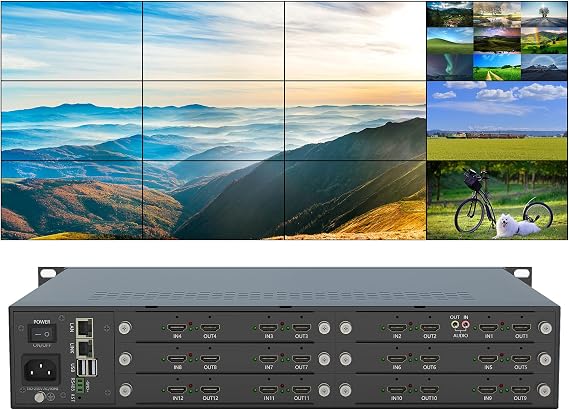
Task: Click the OUT9 HDMI port
Action: coord(520,390)
